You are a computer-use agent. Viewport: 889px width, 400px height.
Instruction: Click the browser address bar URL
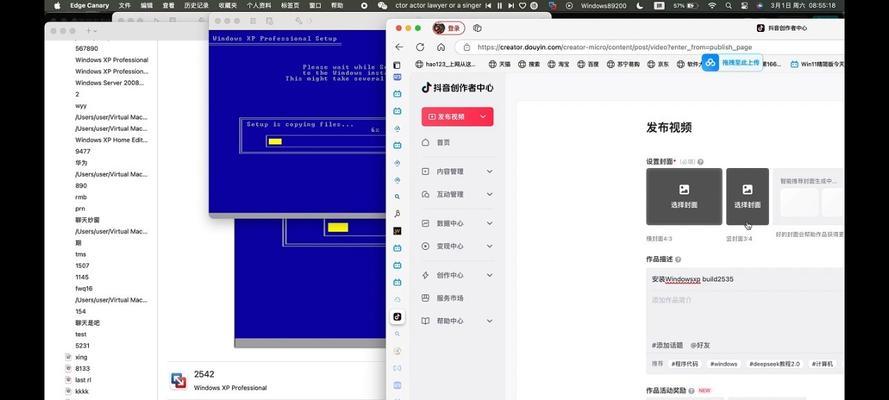point(615,48)
